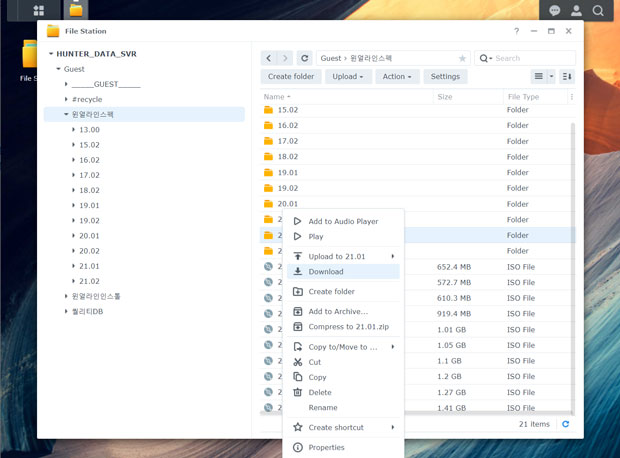Open column options menu in header
620x458 pixels.
coord(572,97)
